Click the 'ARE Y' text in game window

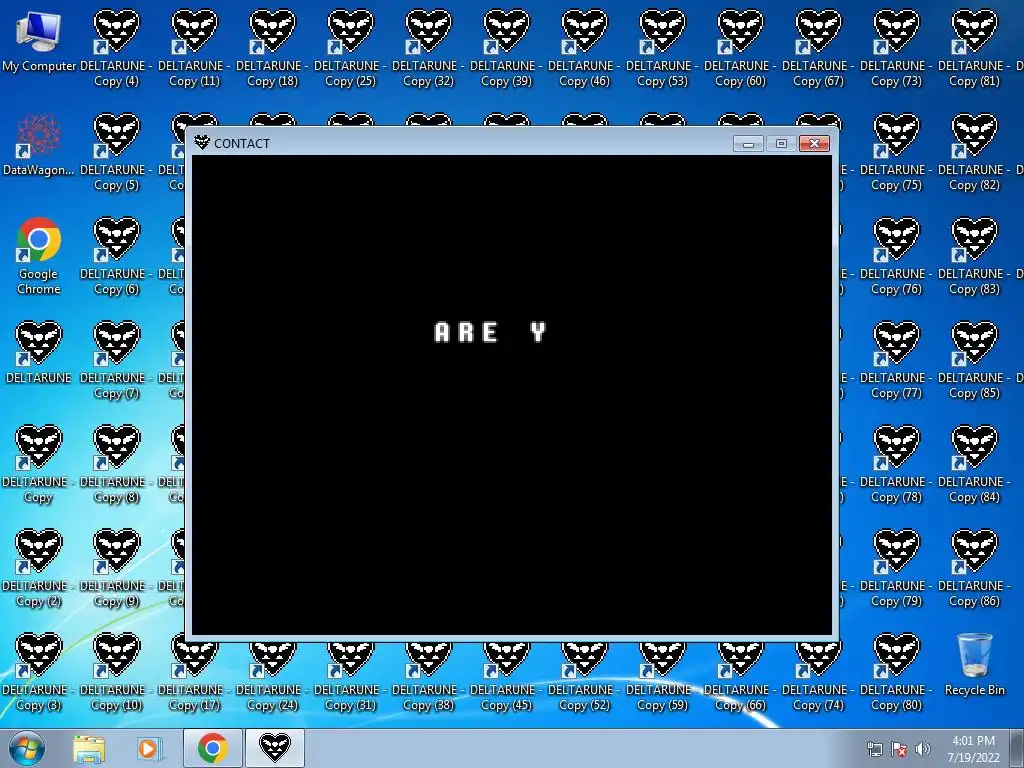(490, 332)
